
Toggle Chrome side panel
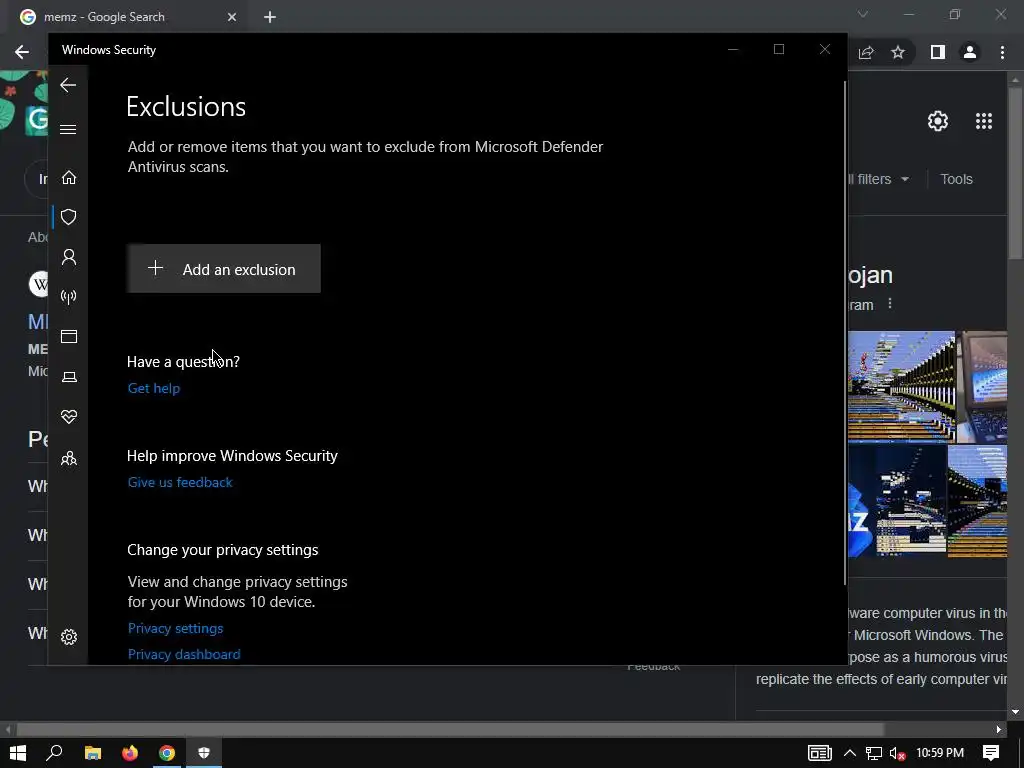pos(937,52)
